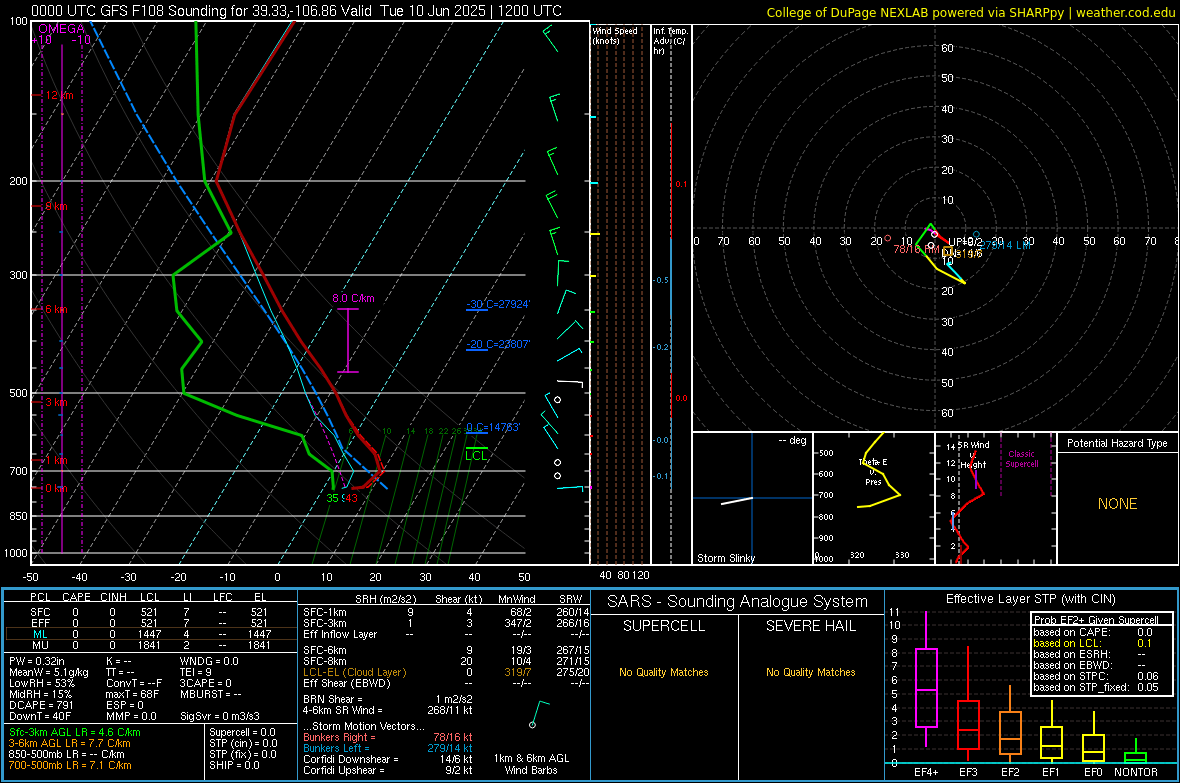The height and width of the screenshot is (783, 1180).
Task: Click the Inf. Temp. Adv. panel header
Action: point(670,41)
